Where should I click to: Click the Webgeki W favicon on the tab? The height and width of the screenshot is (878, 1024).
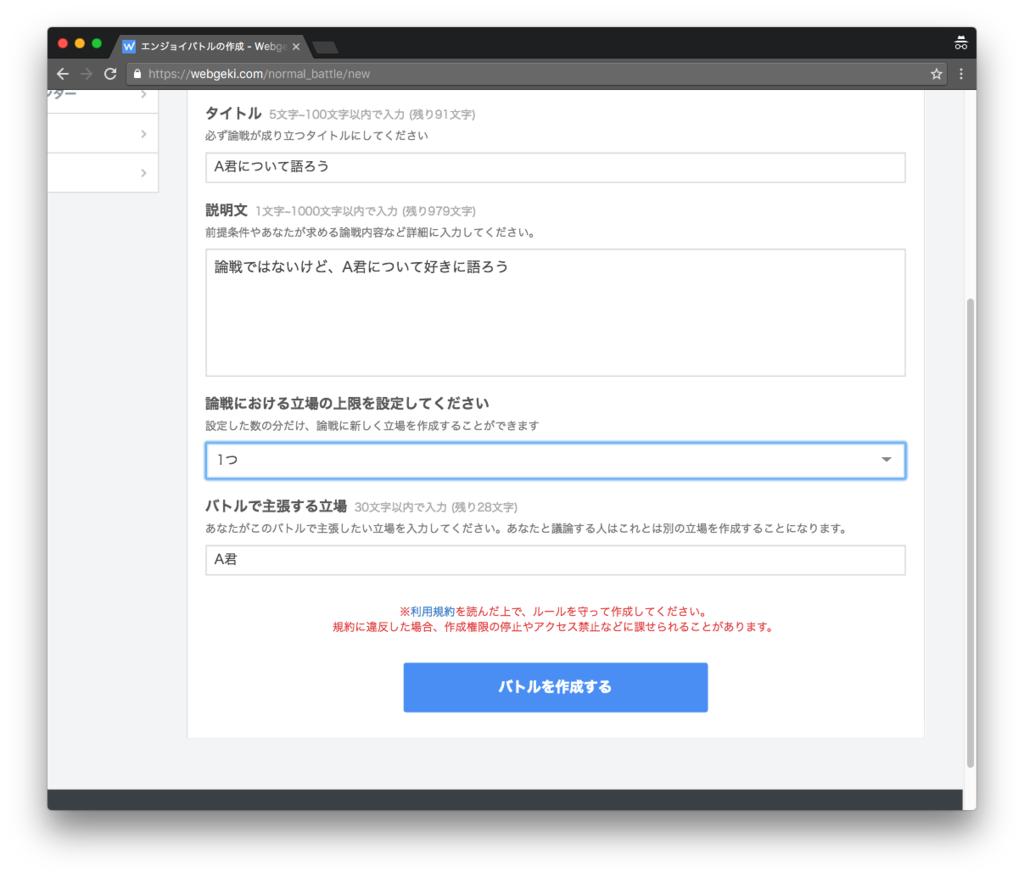[x=127, y=45]
